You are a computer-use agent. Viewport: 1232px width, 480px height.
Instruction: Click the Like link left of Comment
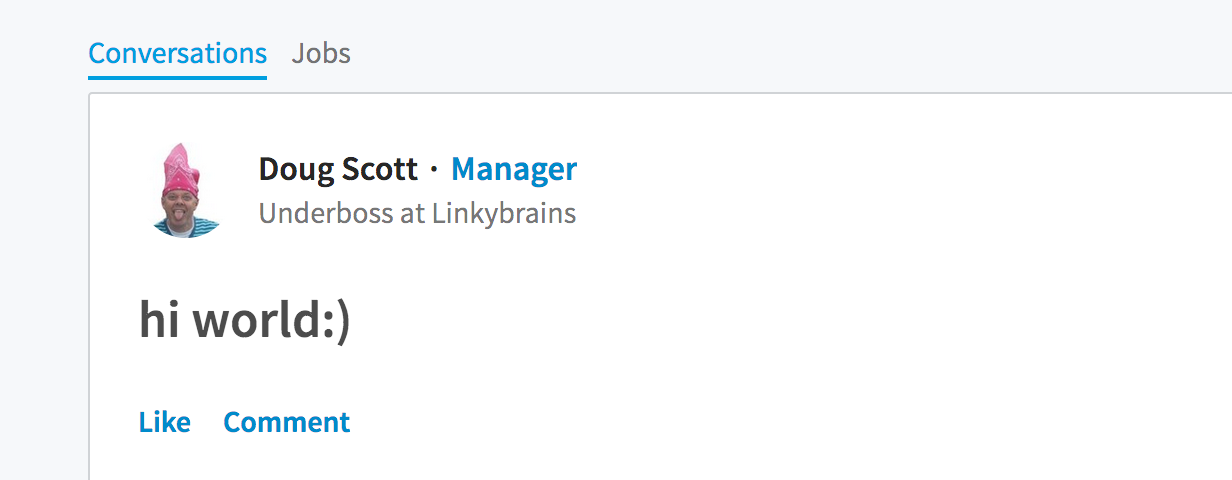click(x=165, y=422)
